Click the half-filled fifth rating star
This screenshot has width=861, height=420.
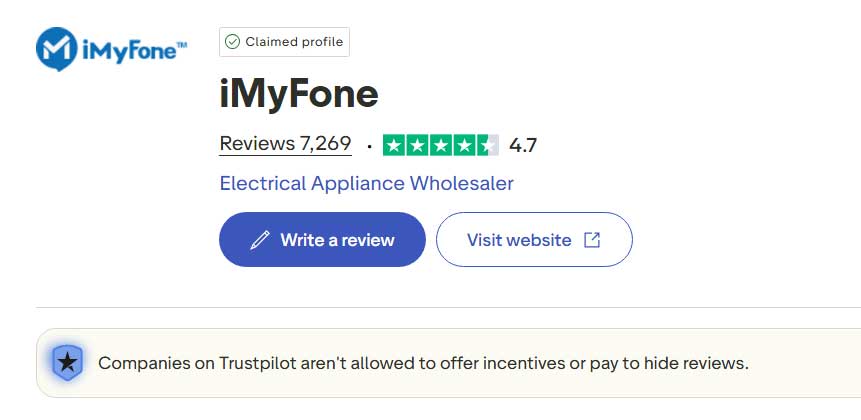point(487,145)
